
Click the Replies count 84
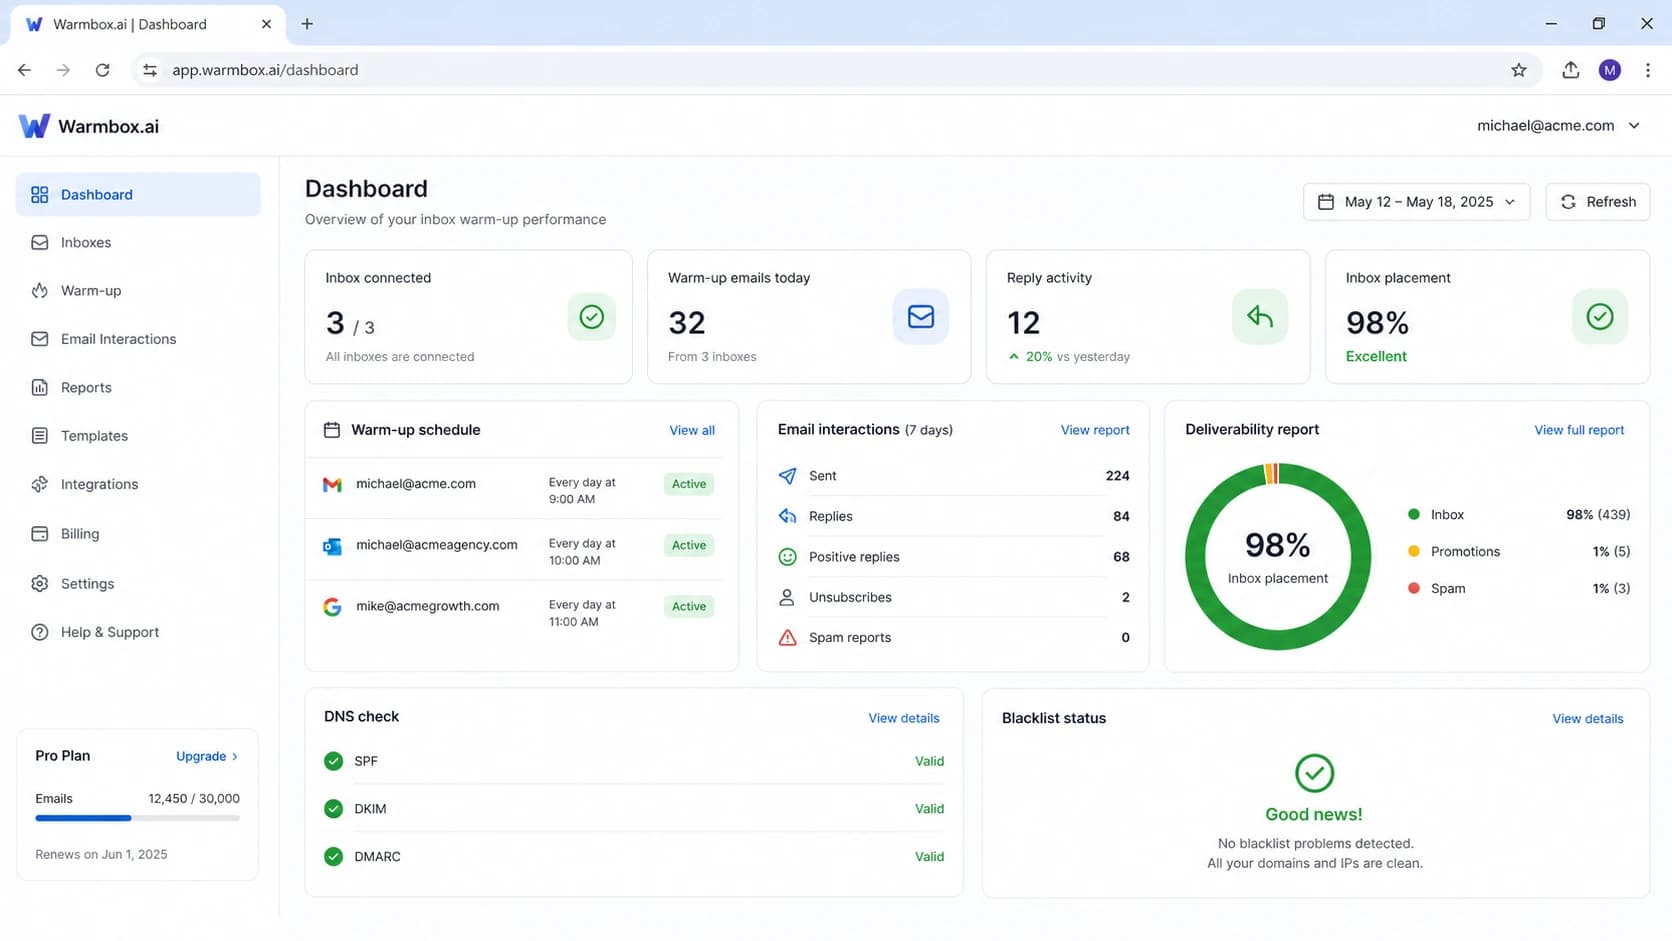point(1121,517)
